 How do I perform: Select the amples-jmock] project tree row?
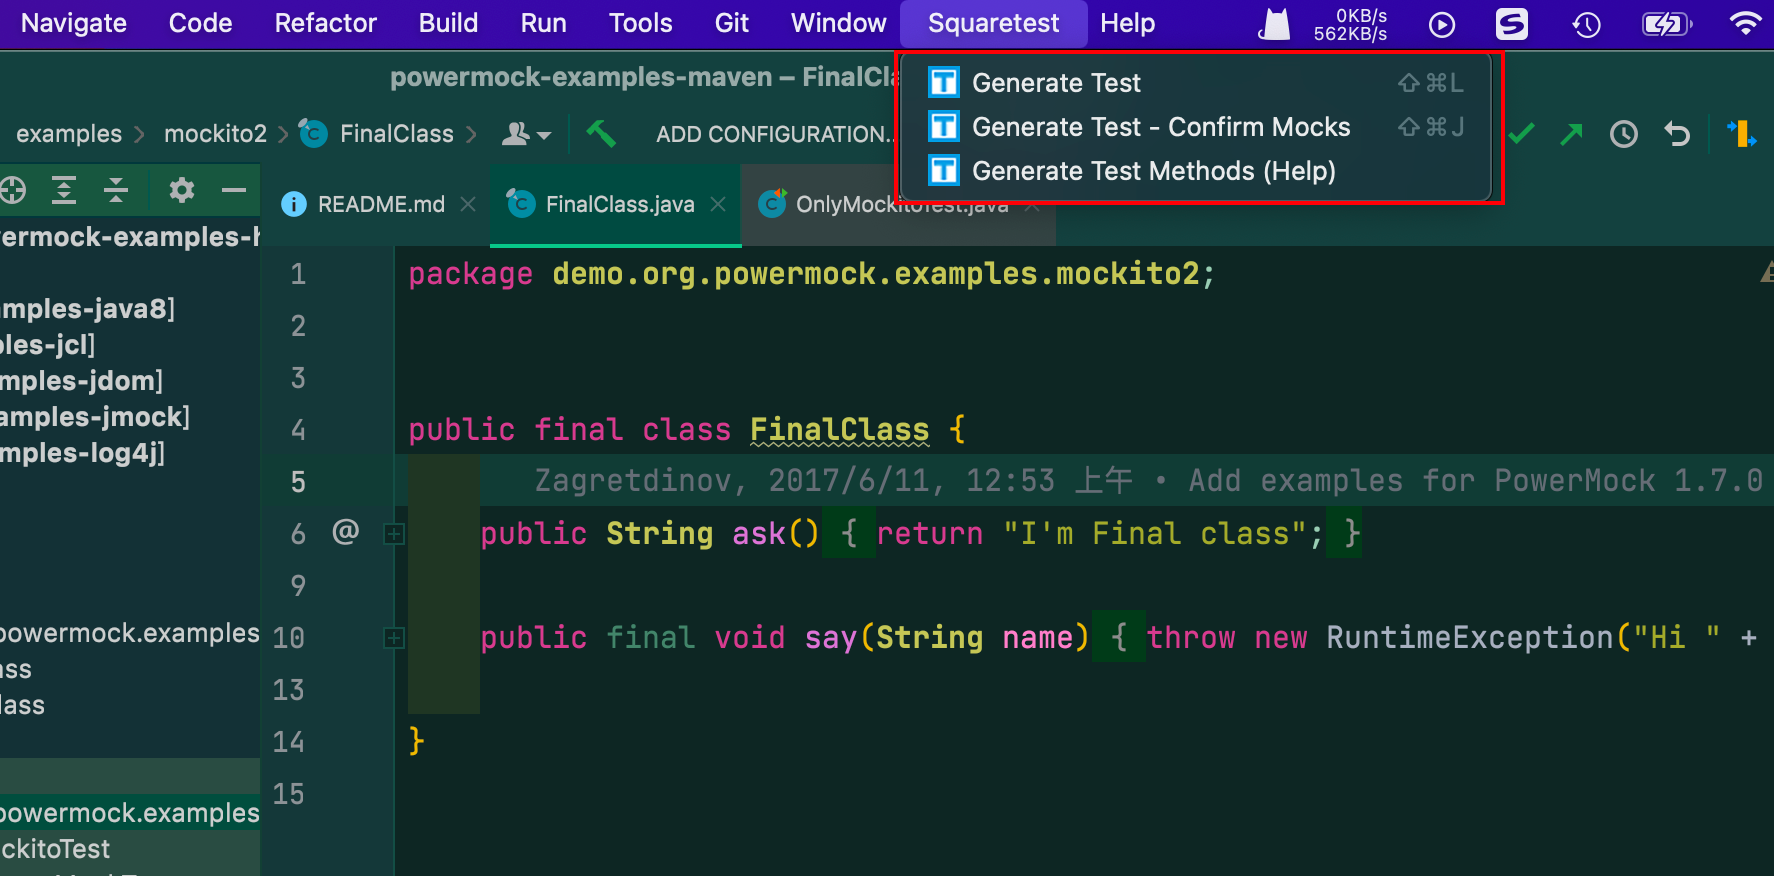point(130,417)
